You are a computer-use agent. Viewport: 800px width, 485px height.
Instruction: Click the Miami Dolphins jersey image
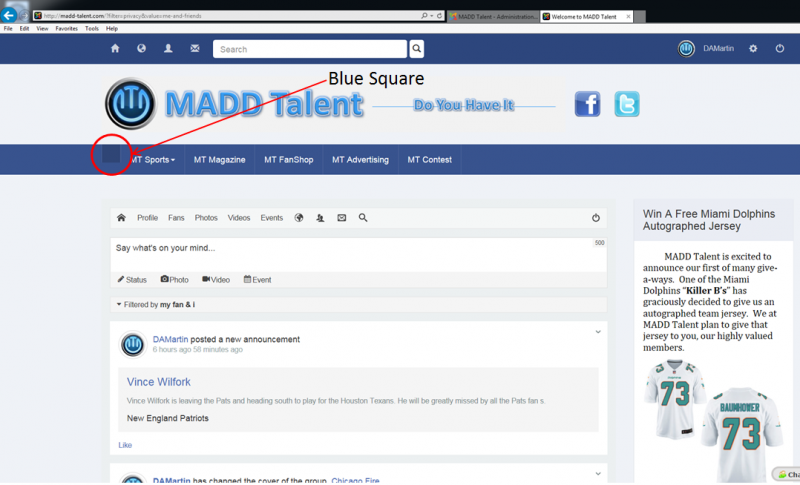tap(713, 421)
